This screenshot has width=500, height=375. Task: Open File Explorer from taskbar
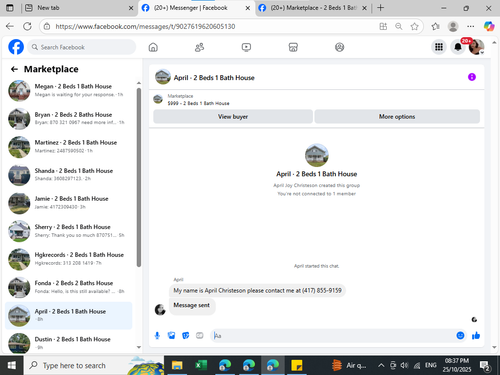click(x=177, y=365)
